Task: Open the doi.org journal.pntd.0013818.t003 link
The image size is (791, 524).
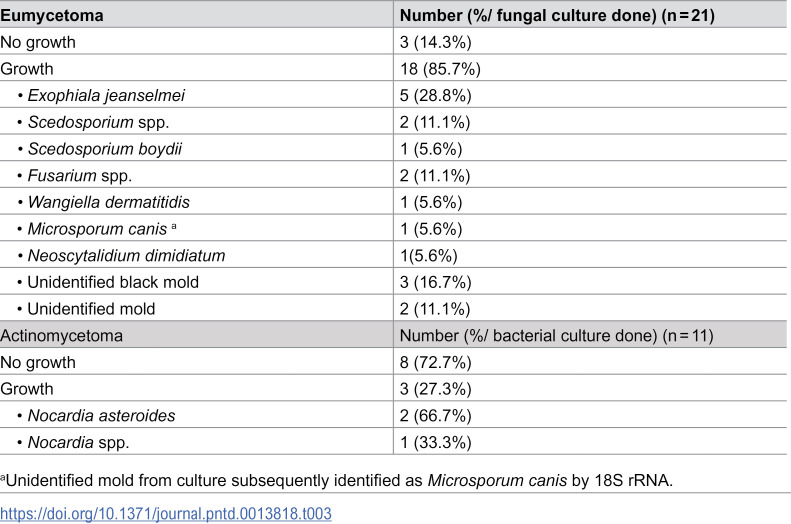Action: tap(166, 513)
